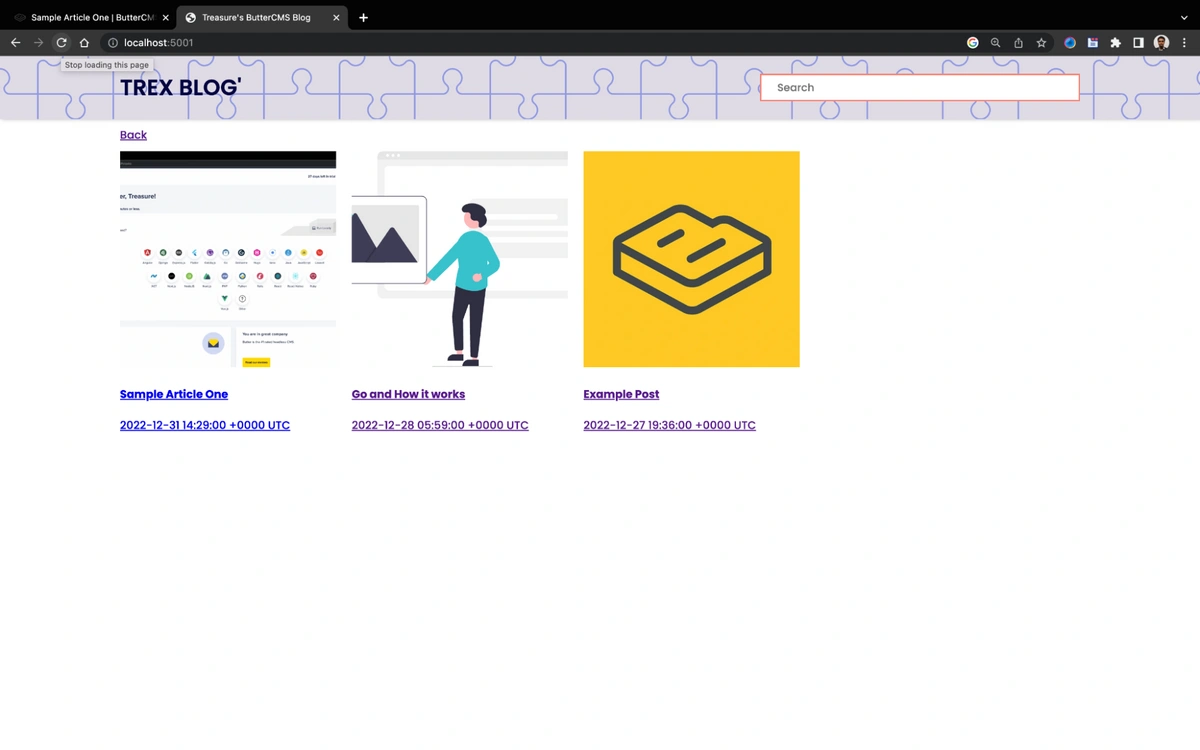Viewport: 1200px width, 750px height.
Task: Switch to Sample Article One tab
Action: click(x=88, y=17)
